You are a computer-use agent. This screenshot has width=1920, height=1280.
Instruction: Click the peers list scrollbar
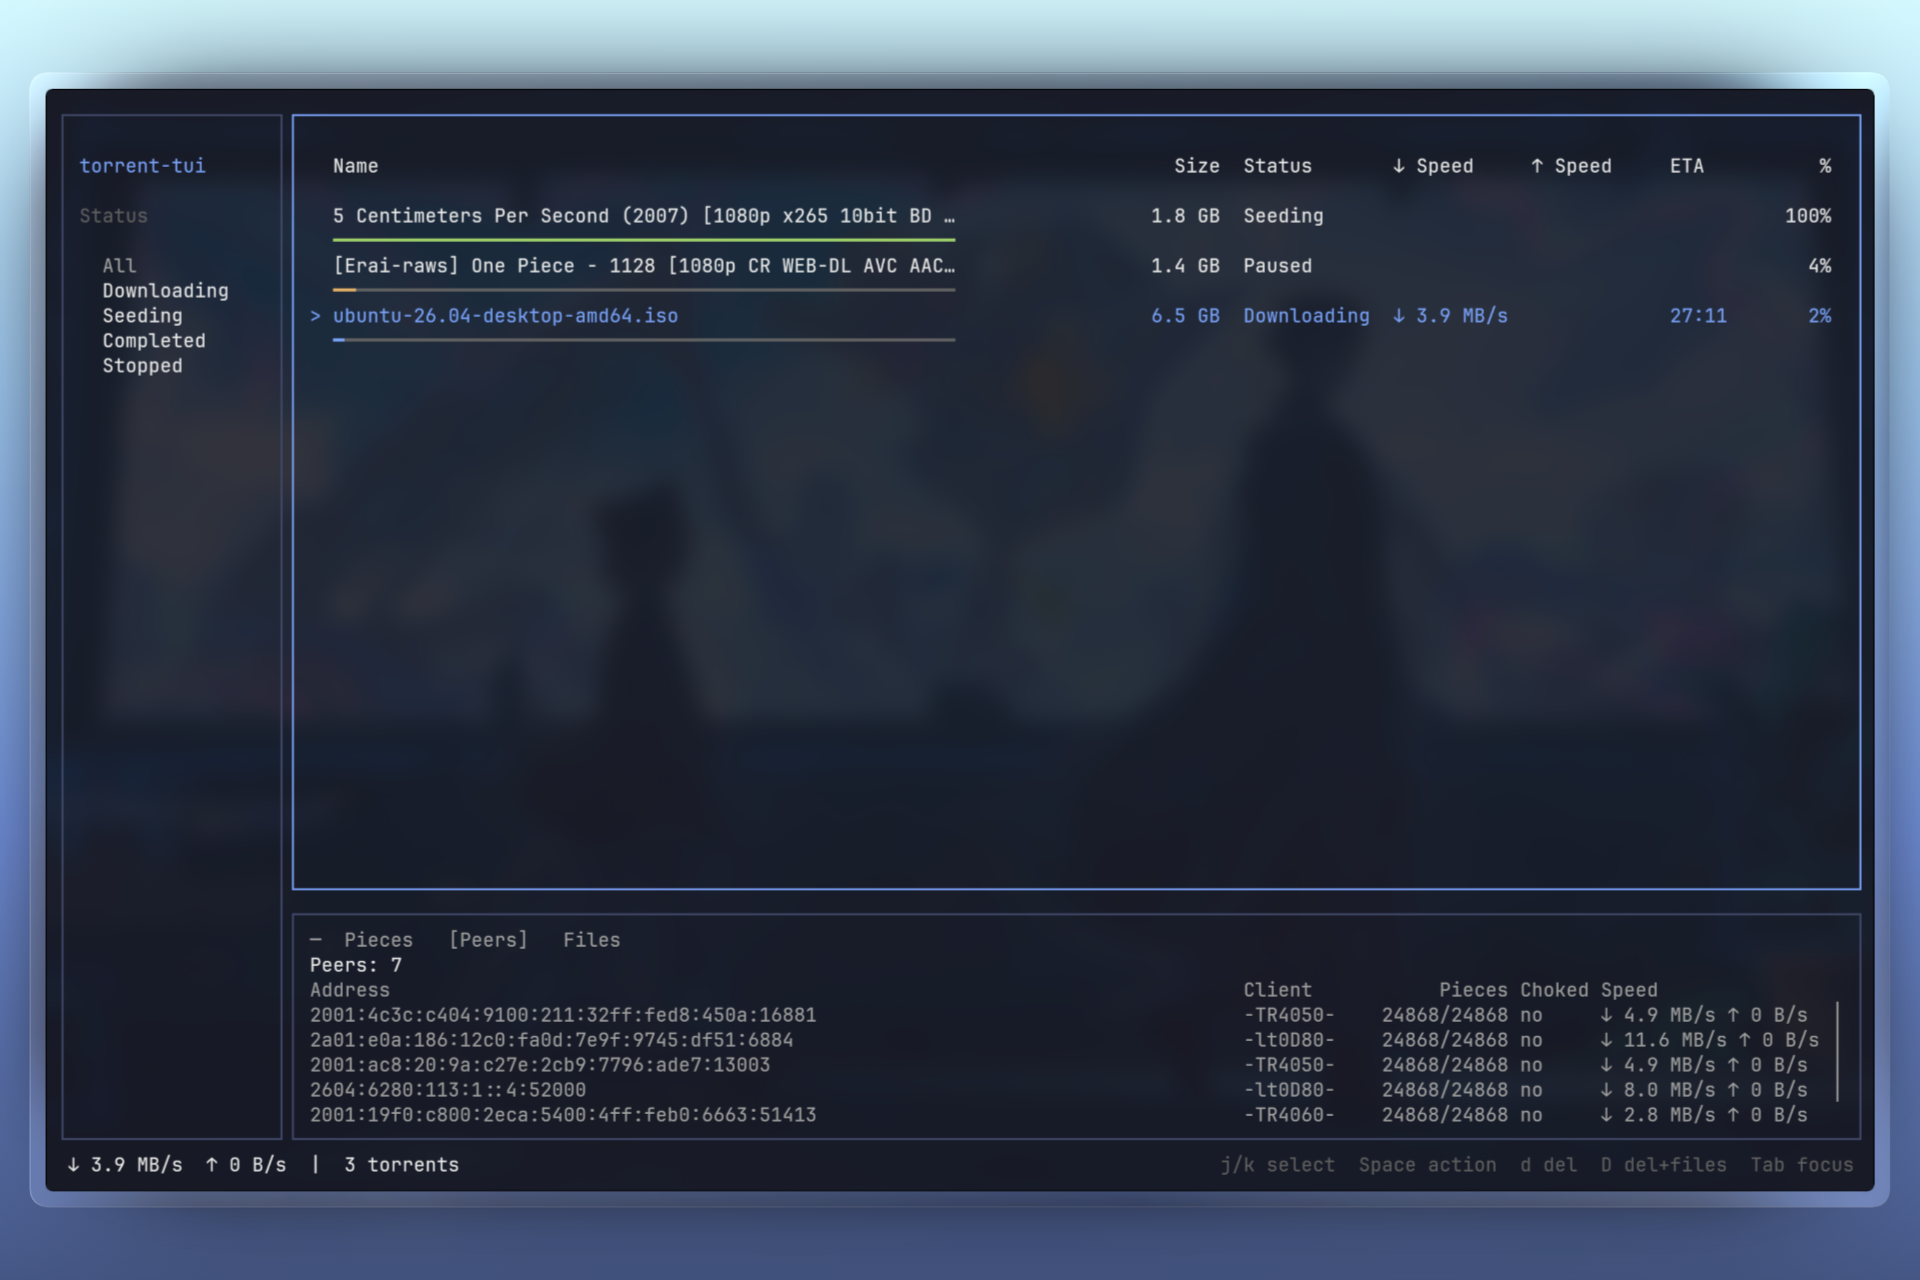click(1837, 1052)
